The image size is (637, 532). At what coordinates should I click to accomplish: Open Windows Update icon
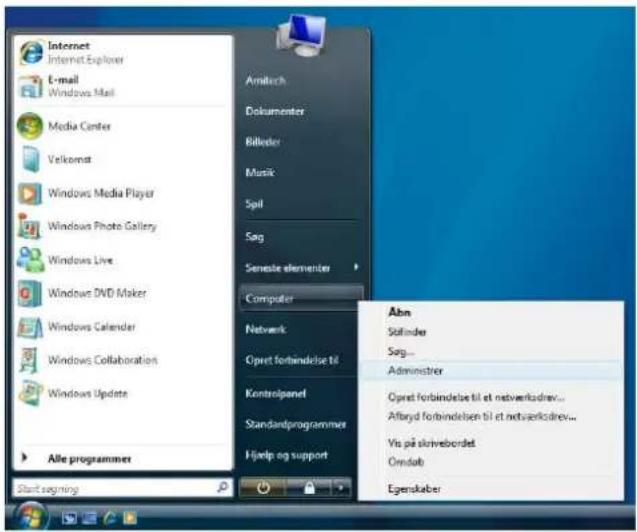(x=30, y=393)
